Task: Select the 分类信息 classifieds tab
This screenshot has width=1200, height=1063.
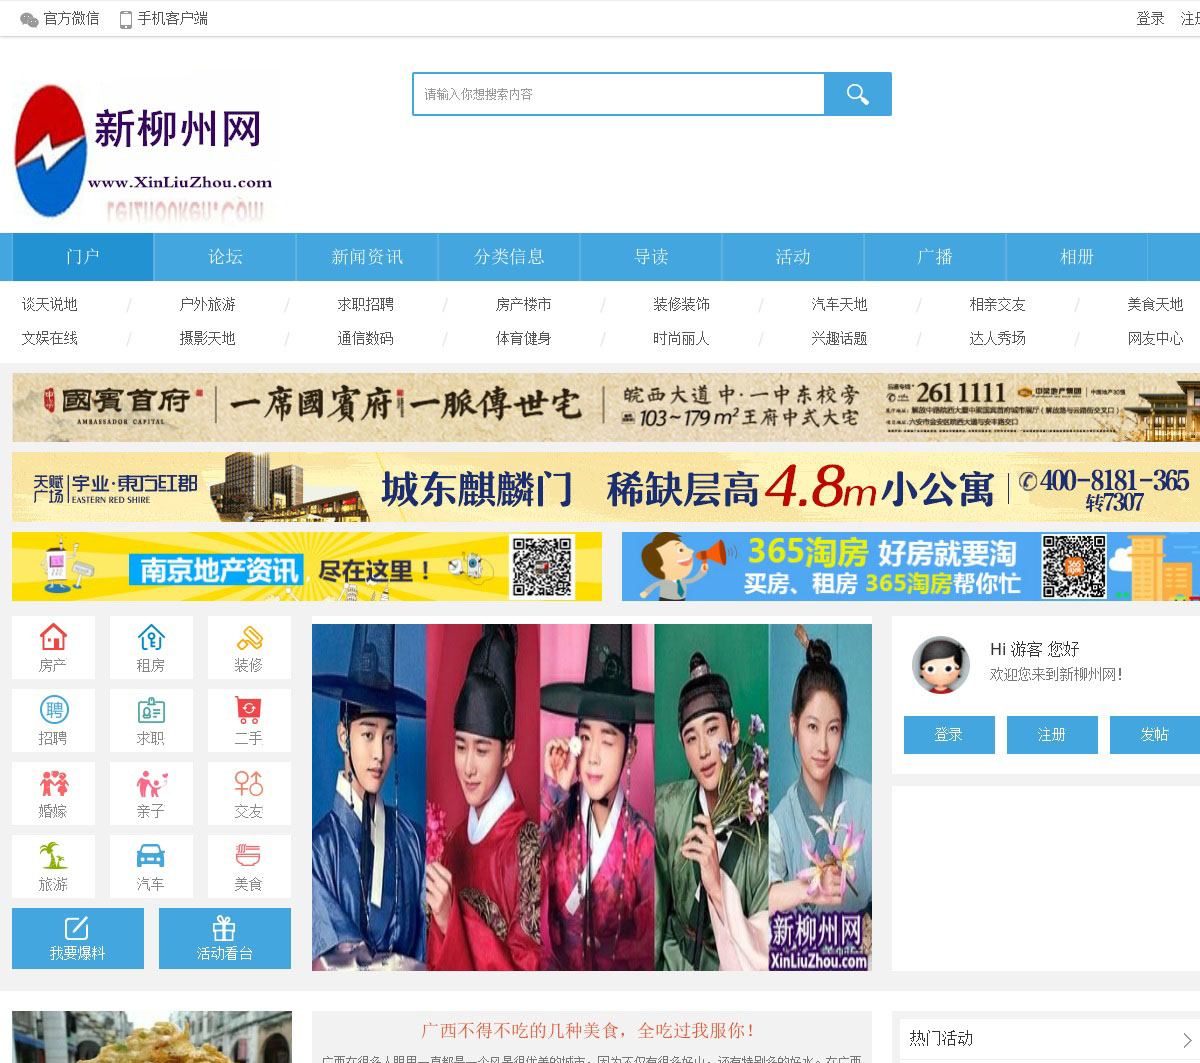Action: 509,257
